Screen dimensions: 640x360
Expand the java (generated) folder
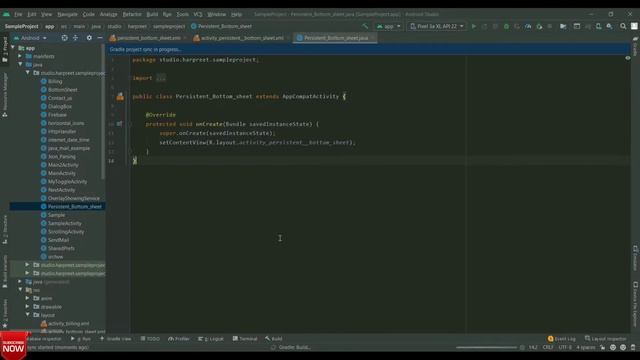[20, 282]
